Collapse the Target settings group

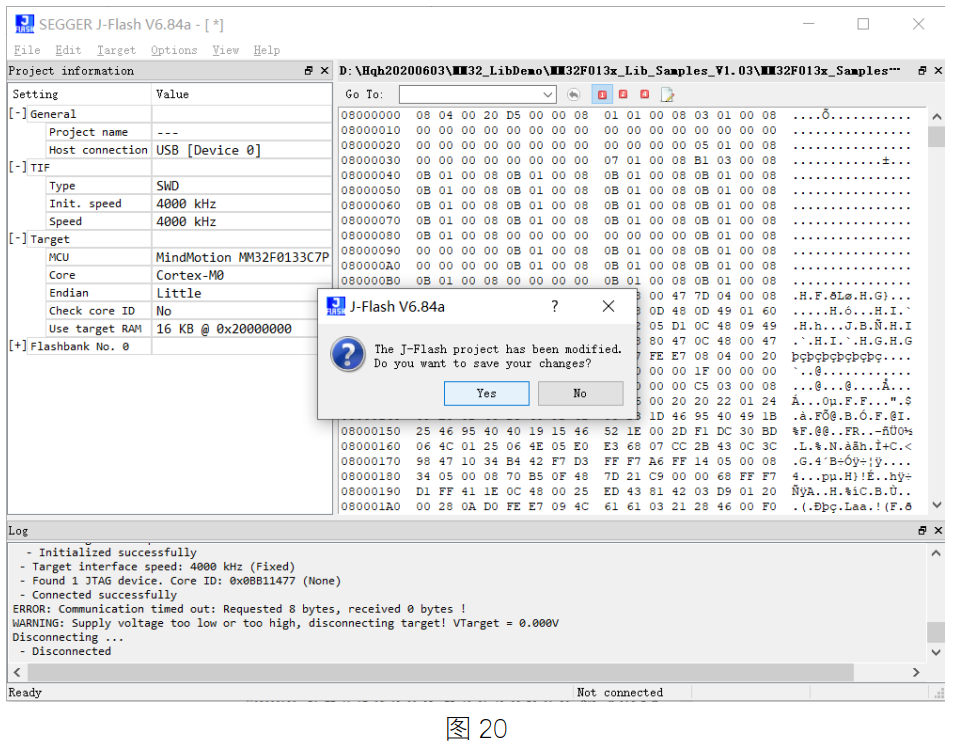click(x=17, y=239)
